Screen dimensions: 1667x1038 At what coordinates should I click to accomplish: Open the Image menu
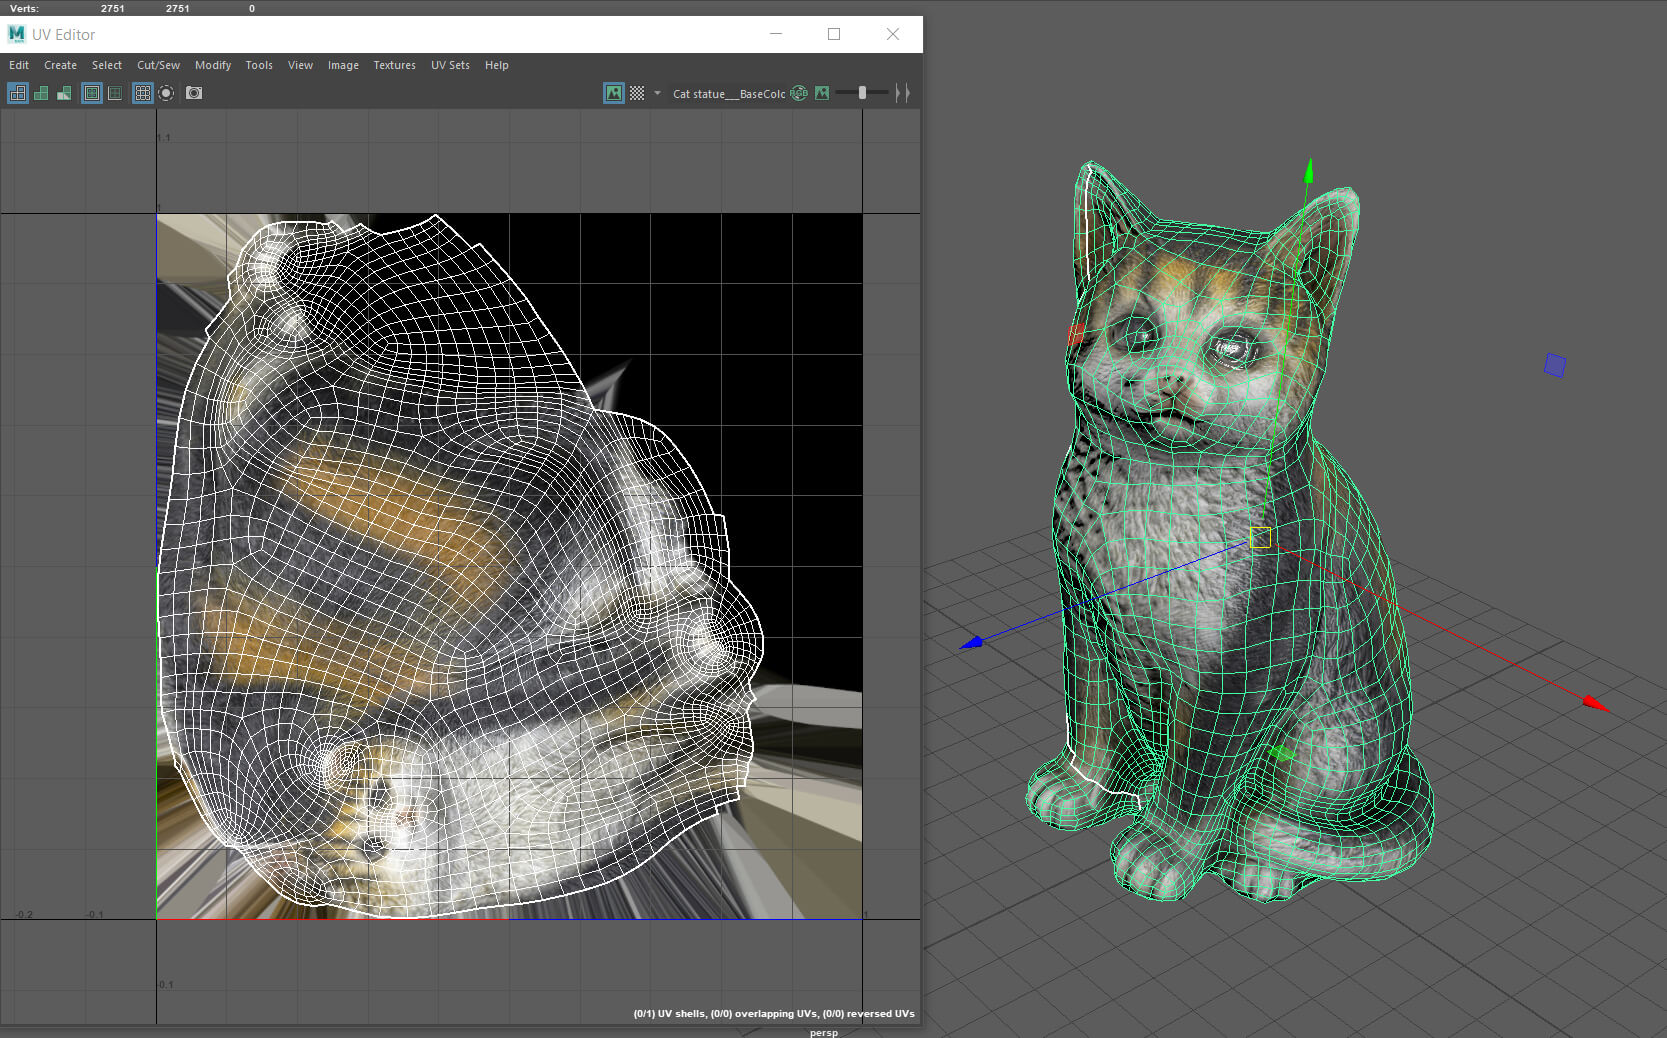click(x=343, y=65)
